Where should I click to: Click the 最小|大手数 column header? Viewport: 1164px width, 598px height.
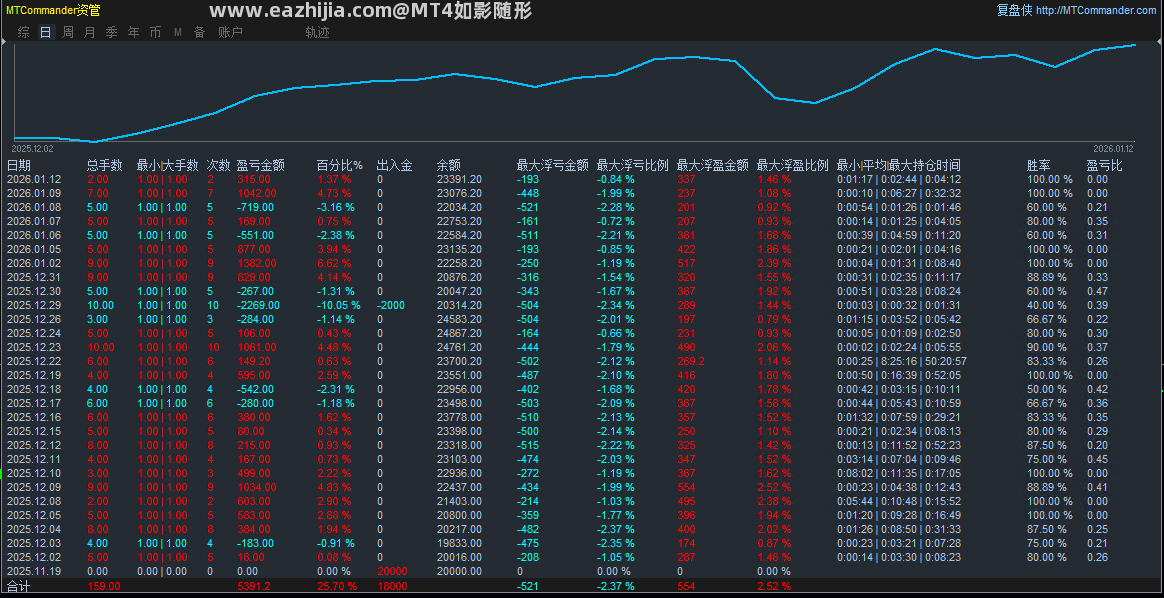click(167, 165)
